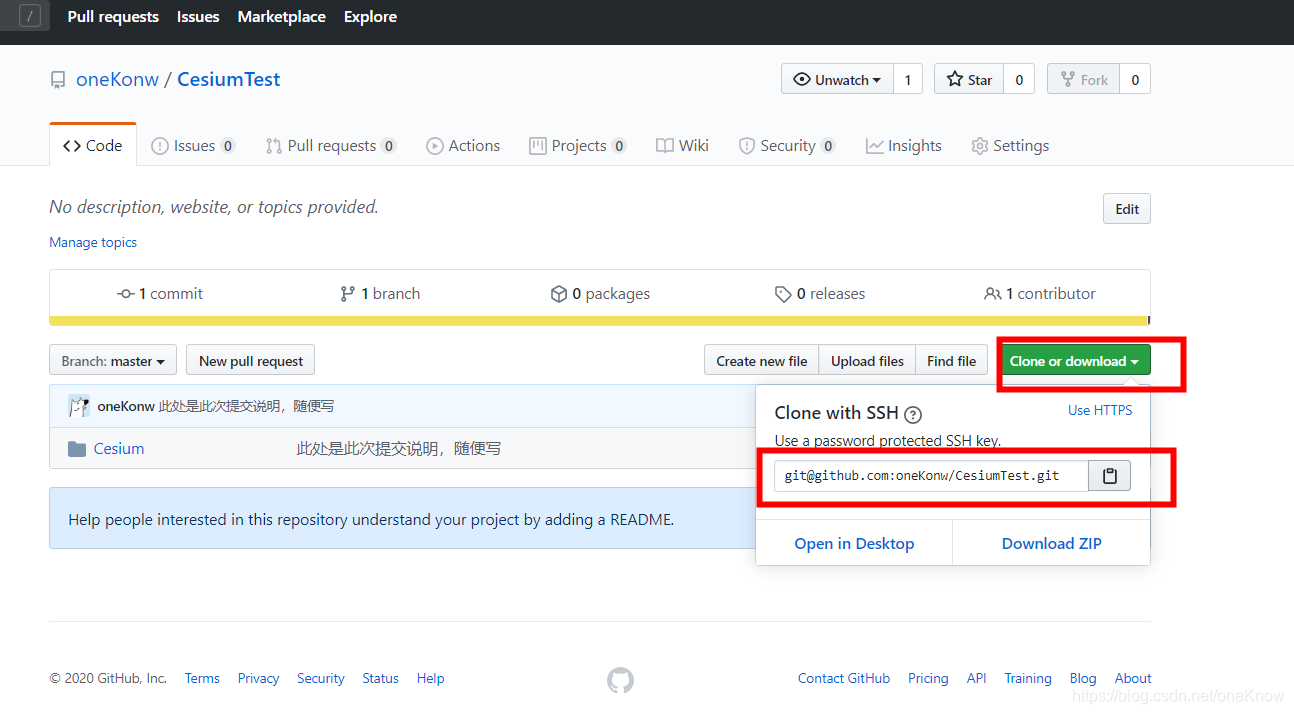The width and height of the screenshot is (1294, 714).
Task: Open Marketplace in top navigation
Action: (281, 17)
